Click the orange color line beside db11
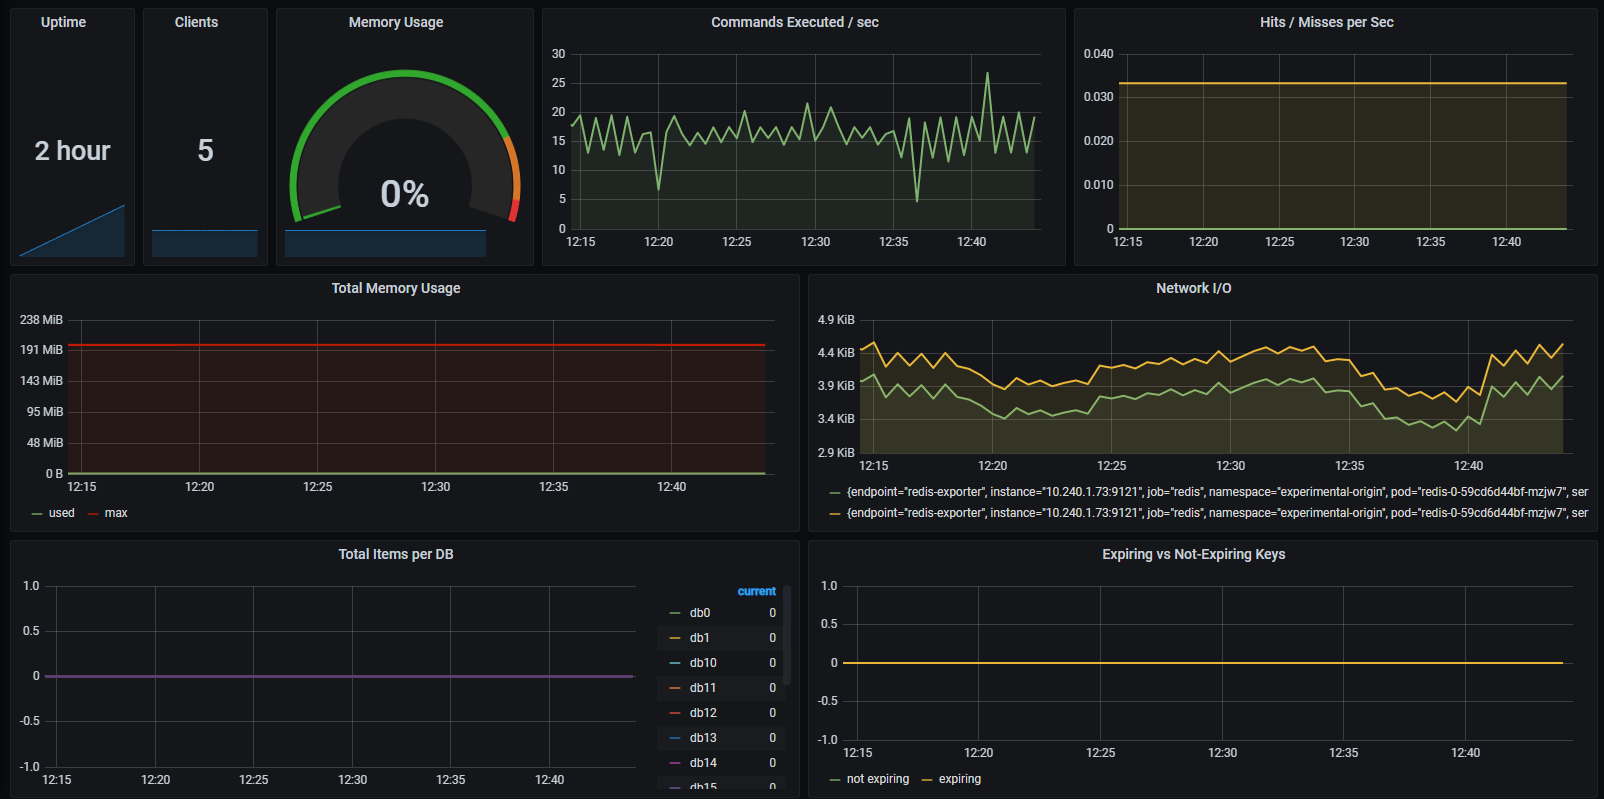1604x799 pixels. point(675,688)
